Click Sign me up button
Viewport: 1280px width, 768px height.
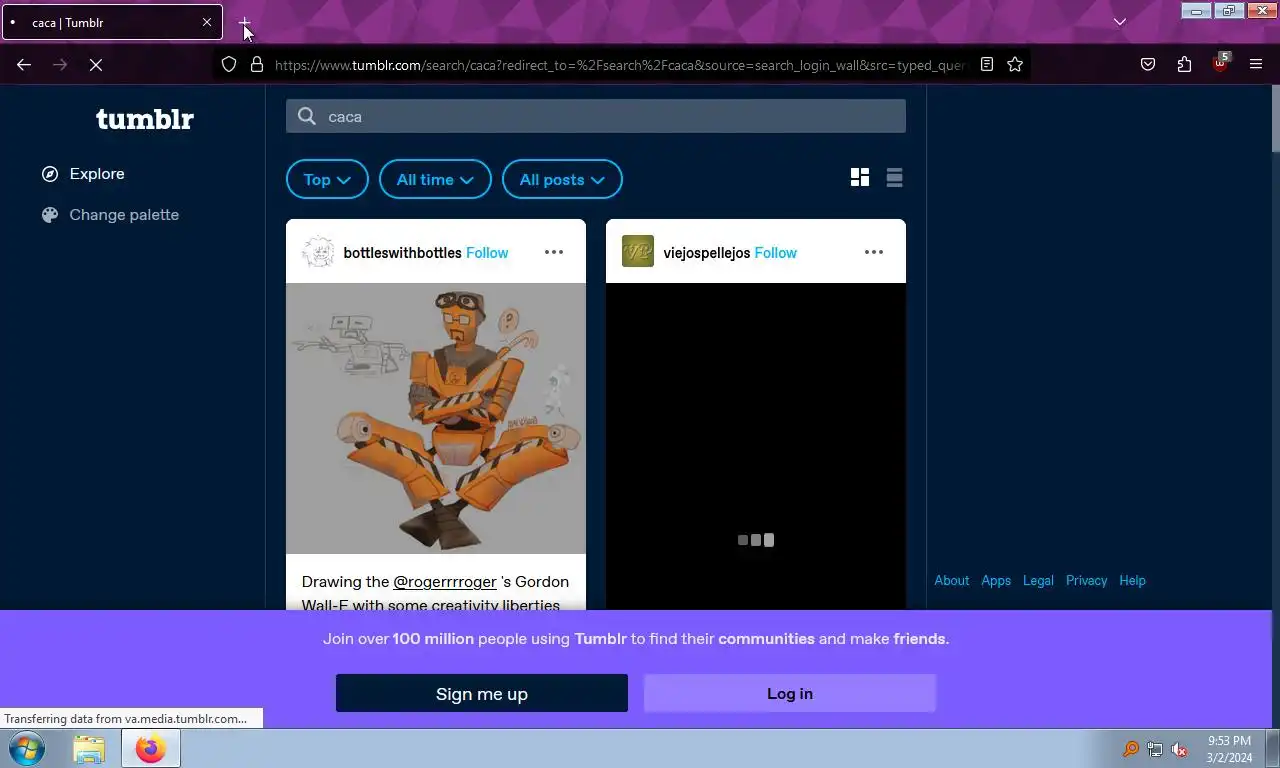[x=482, y=693]
